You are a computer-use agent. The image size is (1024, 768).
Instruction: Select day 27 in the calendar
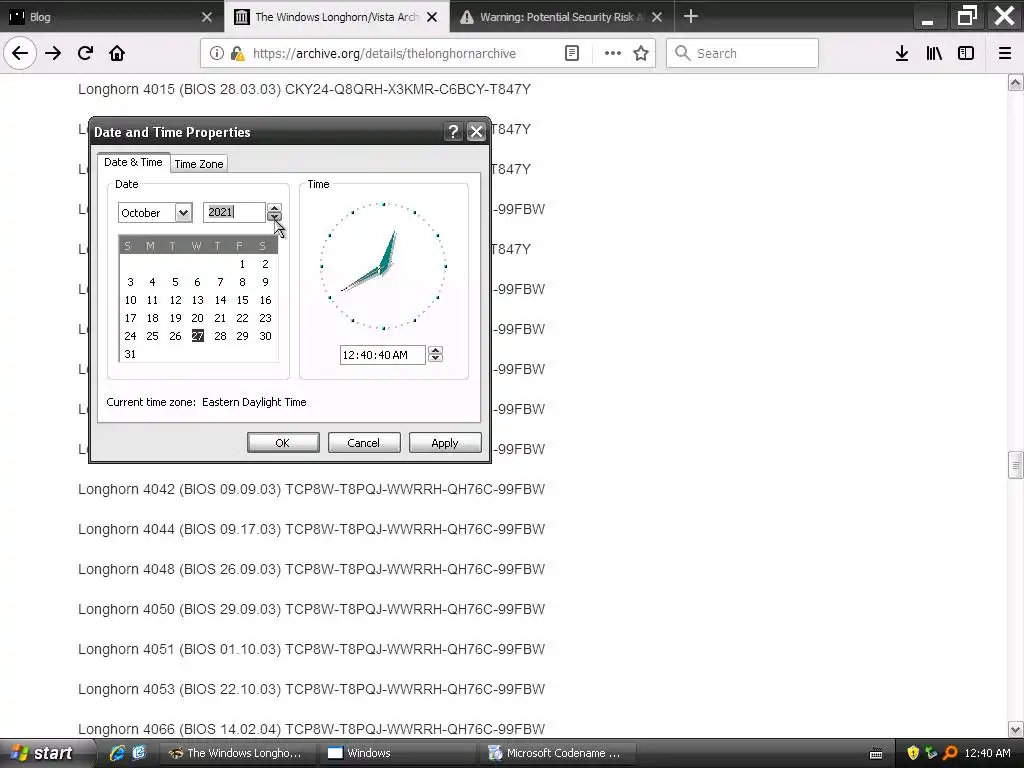pos(198,336)
